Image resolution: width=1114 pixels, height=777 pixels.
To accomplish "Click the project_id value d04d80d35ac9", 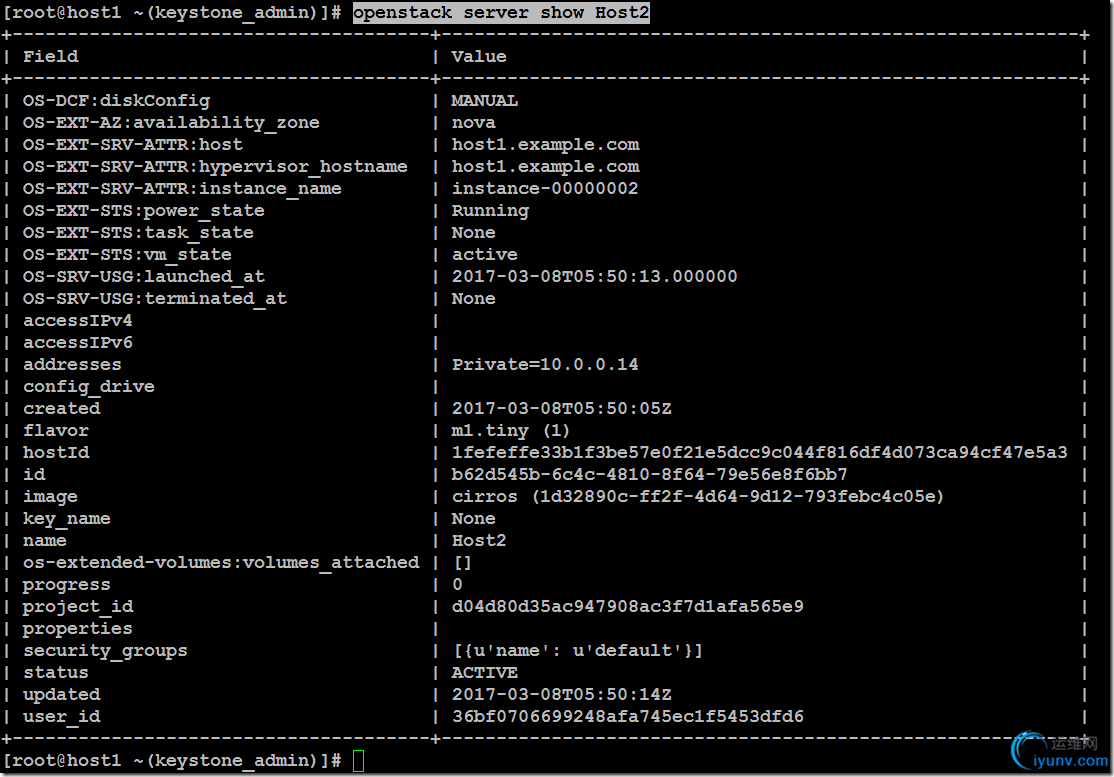I will click(627, 606).
